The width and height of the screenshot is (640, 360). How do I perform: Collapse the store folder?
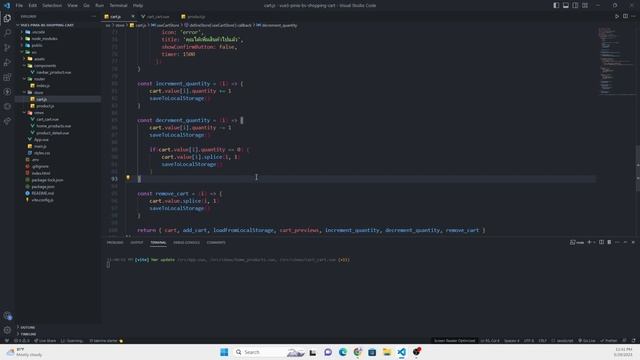click(38, 92)
